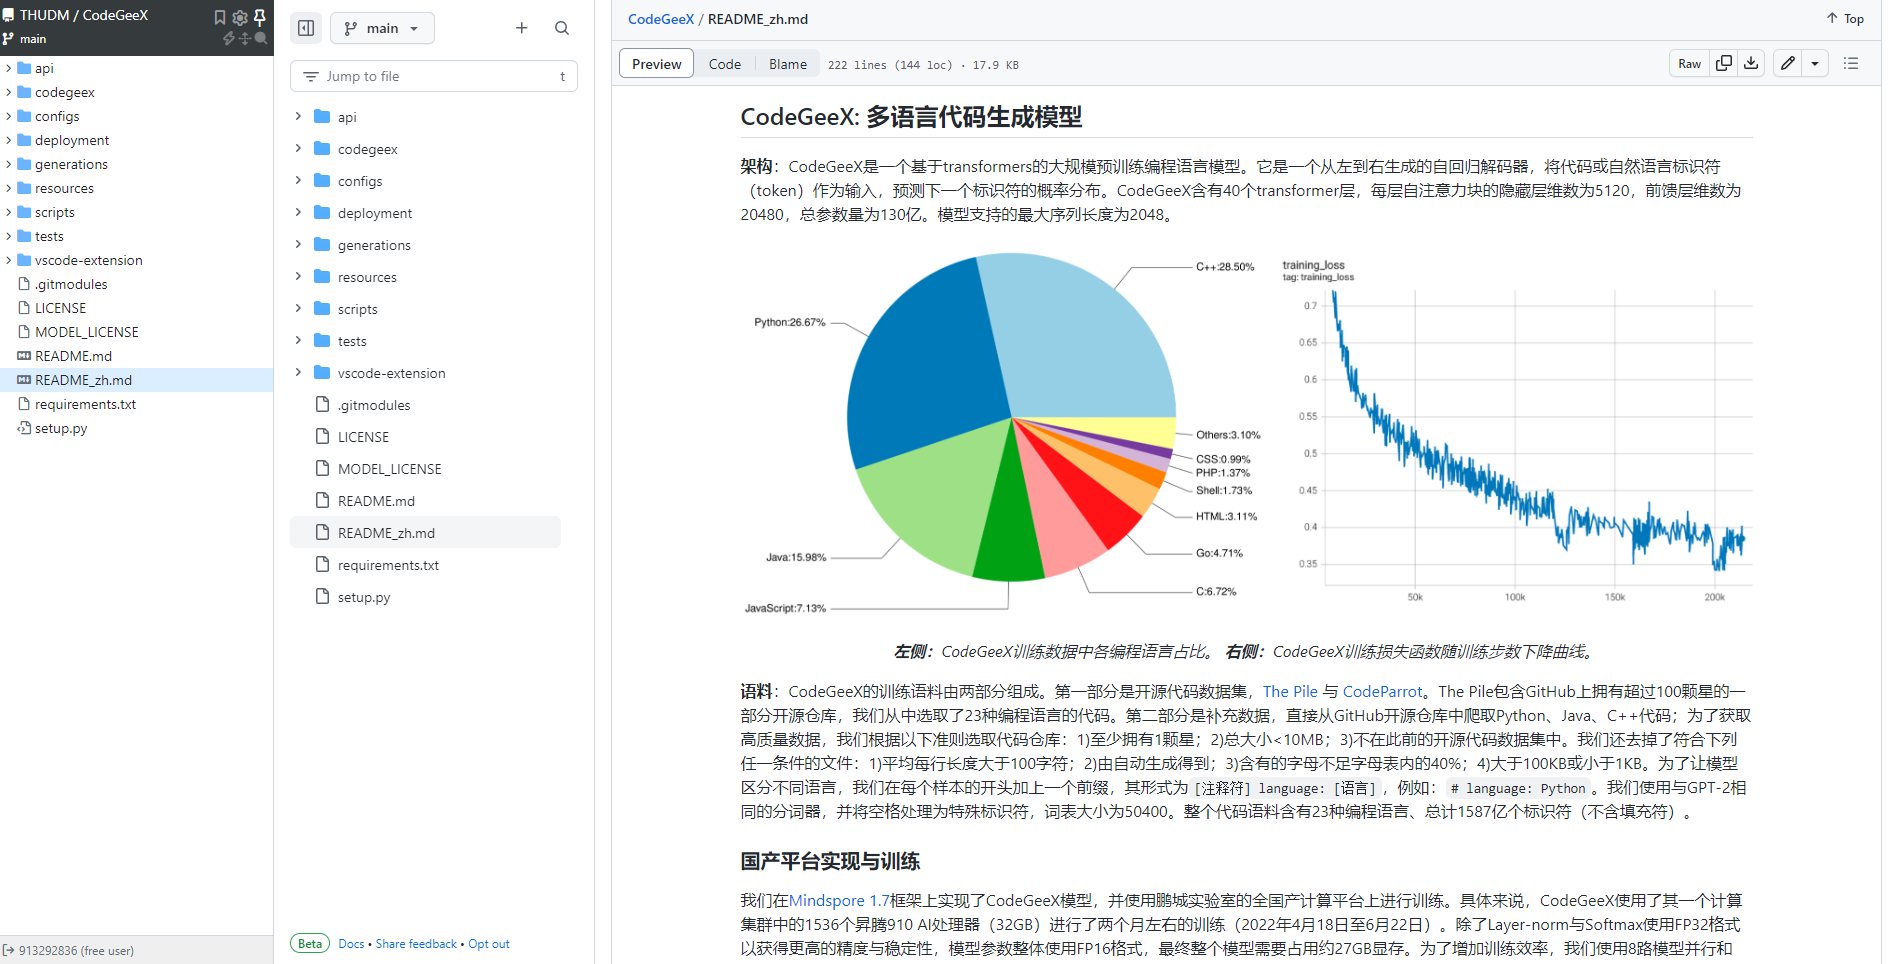
Task: Expand codegeex folder in Octotree sidebar
Action: pyautogui.click(x=9, y=92)
